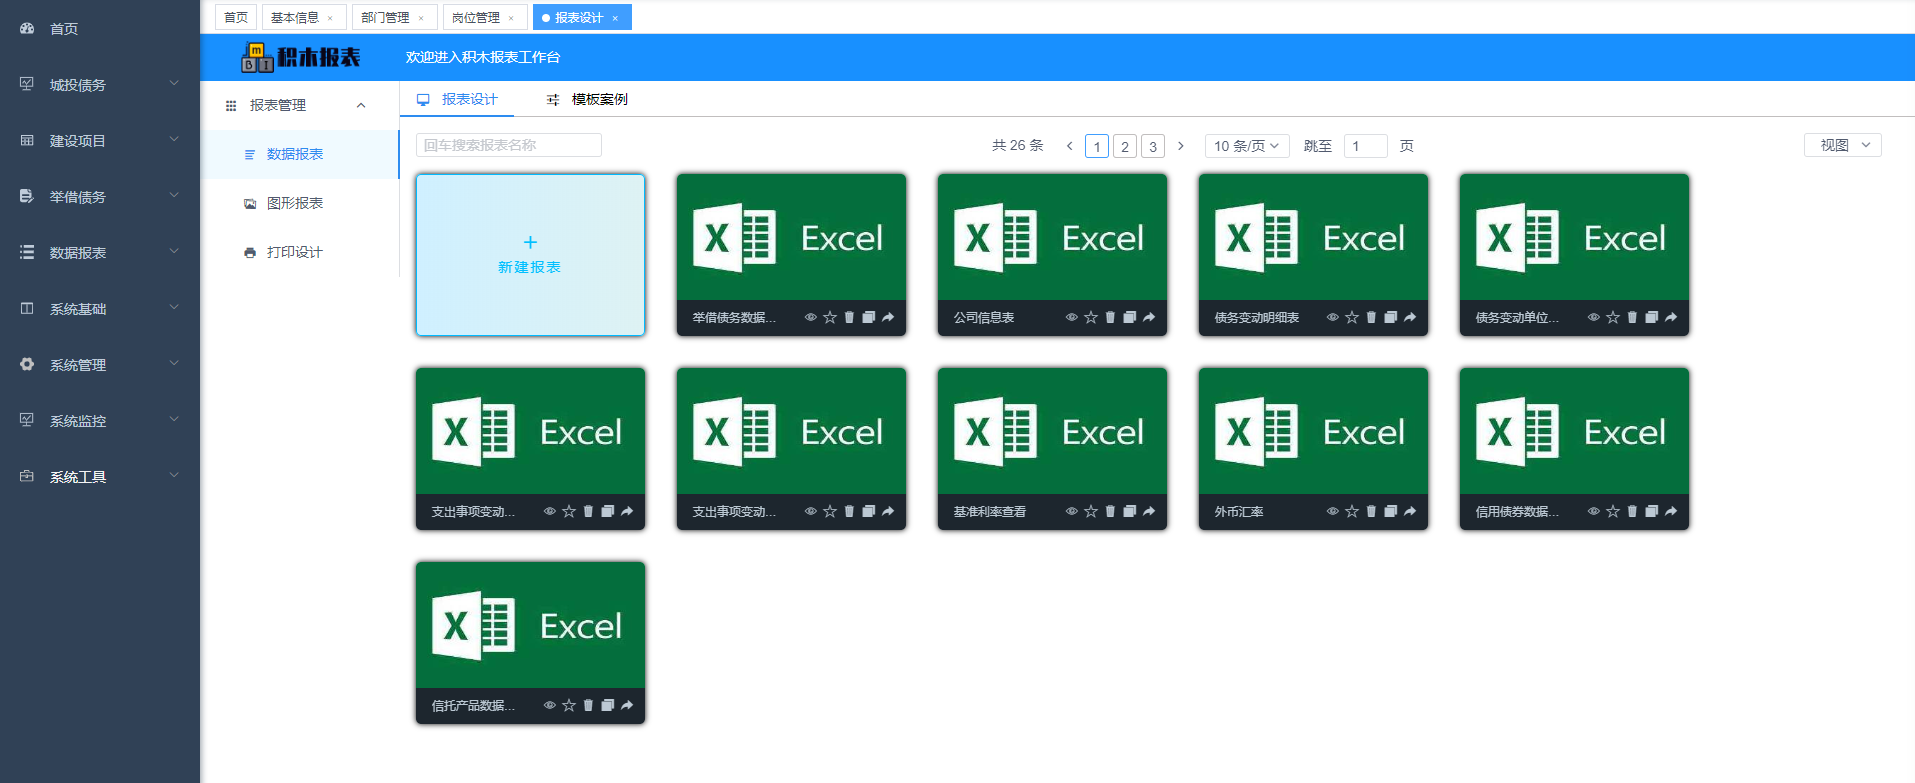1915x783 pixels.
Task: Delete the 债务变动单位 report card
Action: point(1632,317)
